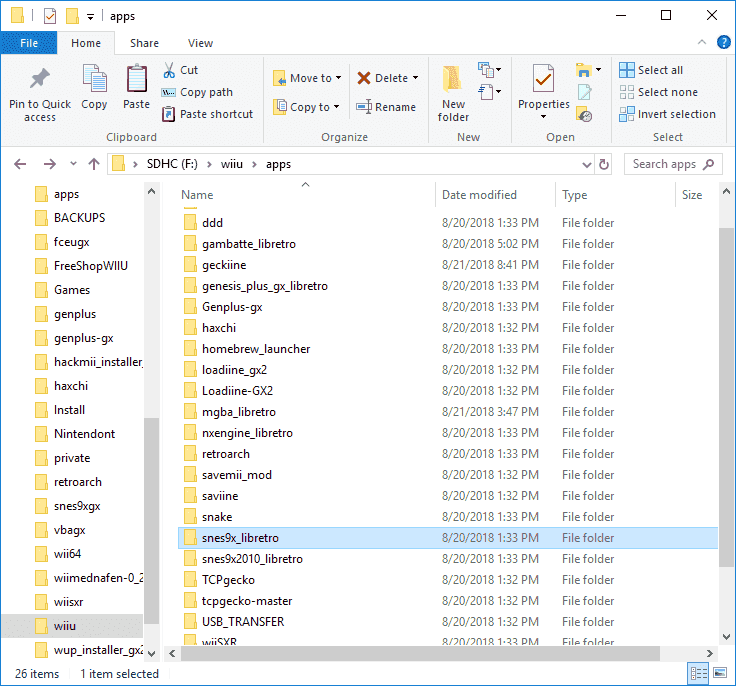Click SDHC (F:) in the address bar
Screen dimensions: 738x687
pos(172,164)
